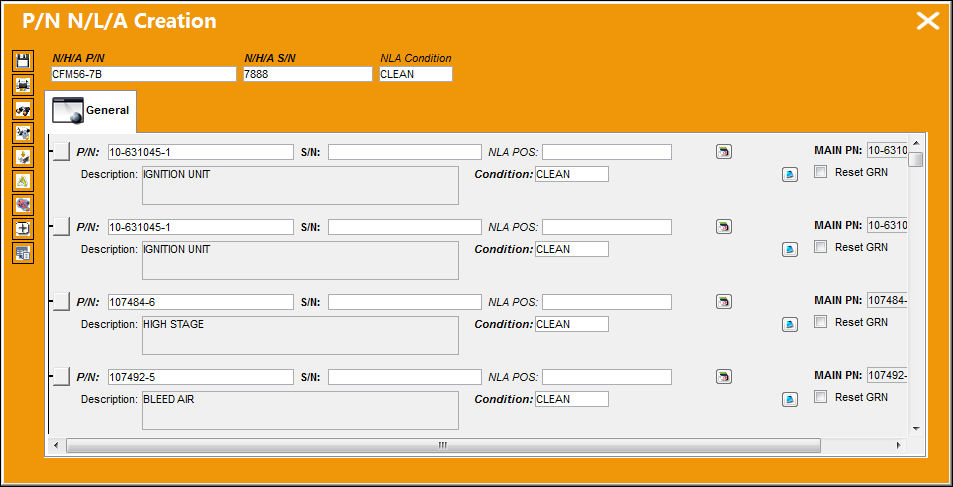
Task: Click the boxed plus sign toolbar icon
Action: (23, 229)
